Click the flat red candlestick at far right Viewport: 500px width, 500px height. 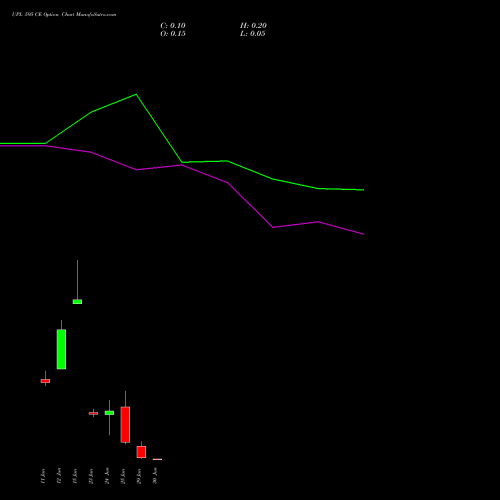click(157, 459)
